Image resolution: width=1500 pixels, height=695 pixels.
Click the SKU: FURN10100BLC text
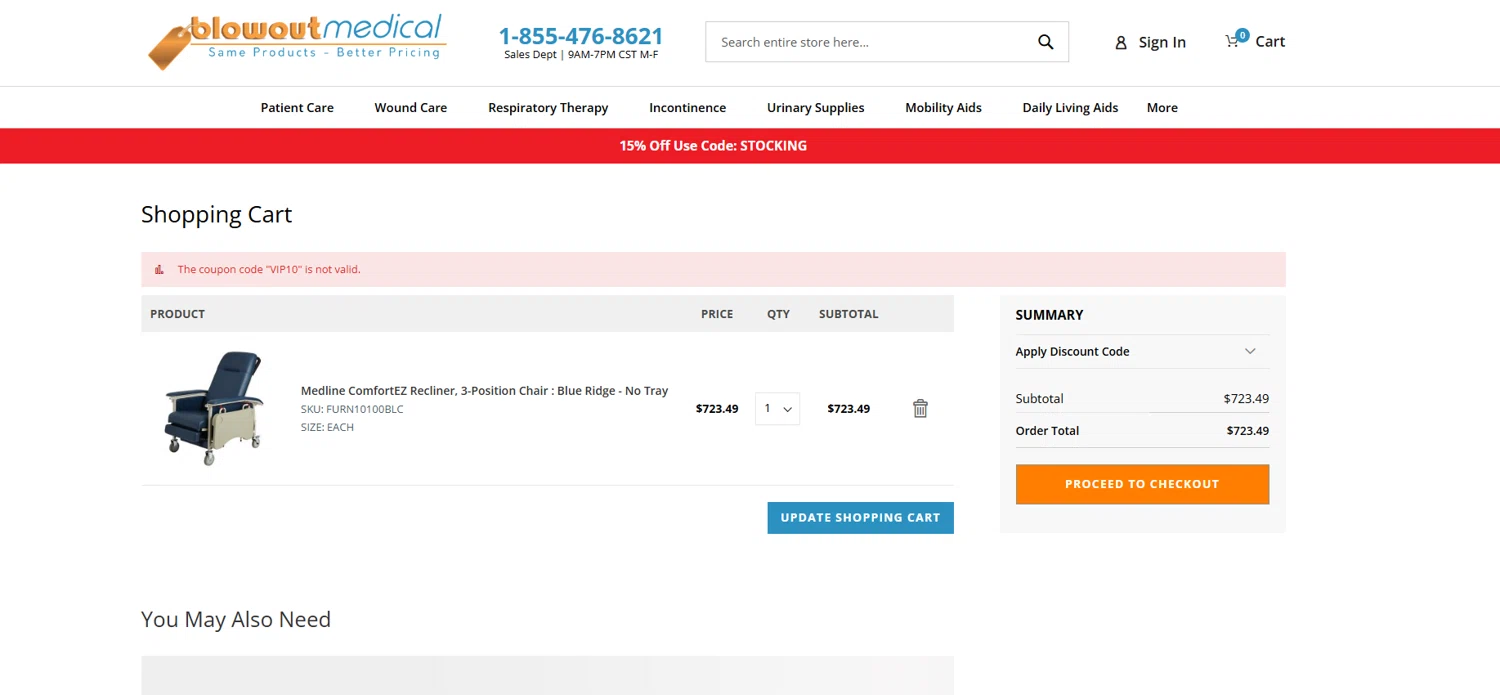point(352,409)
